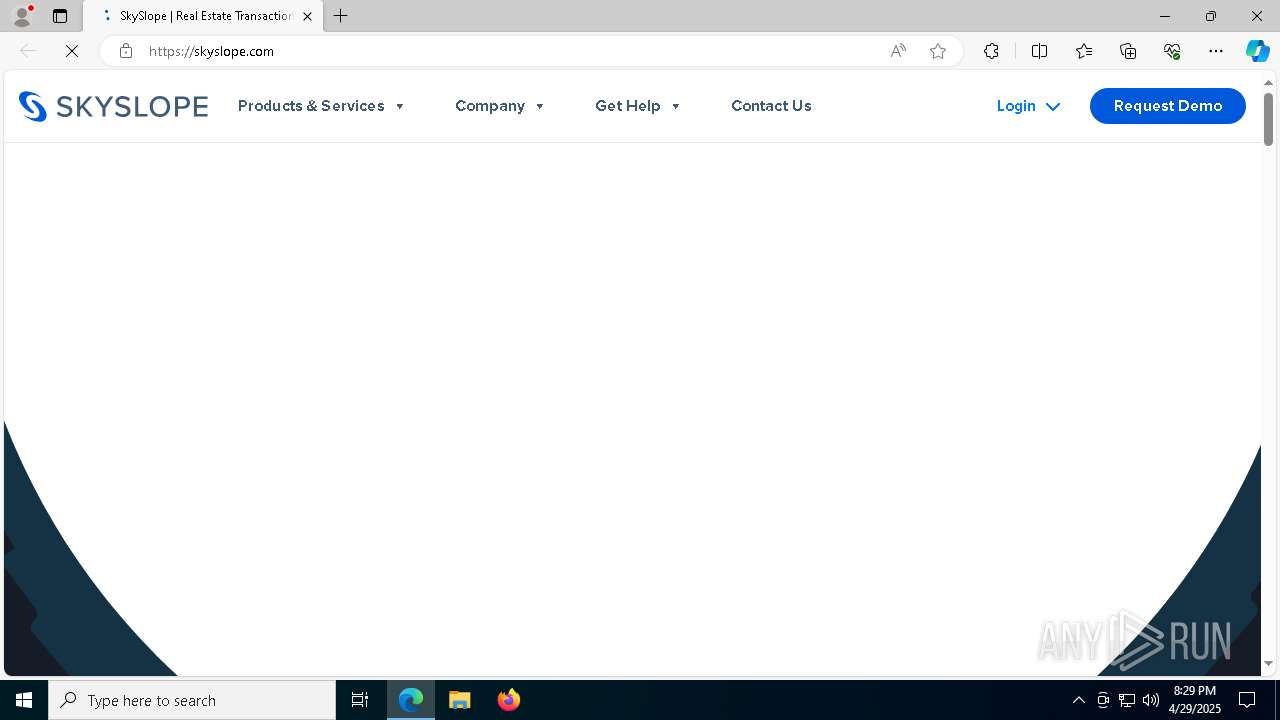Open Task View on taskbar
This screenshot has width=1280, height=720.
tap(360, 700)
